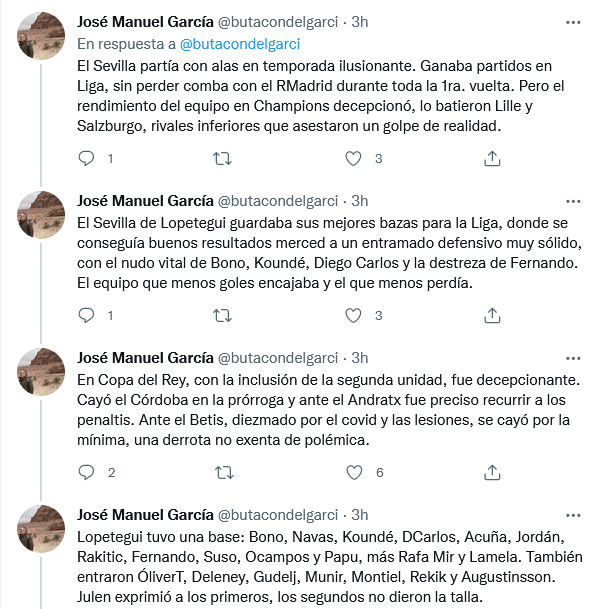
Task: Reply to the Sevilla de Lopetegui tweet
Action: (x=86, y=315)
